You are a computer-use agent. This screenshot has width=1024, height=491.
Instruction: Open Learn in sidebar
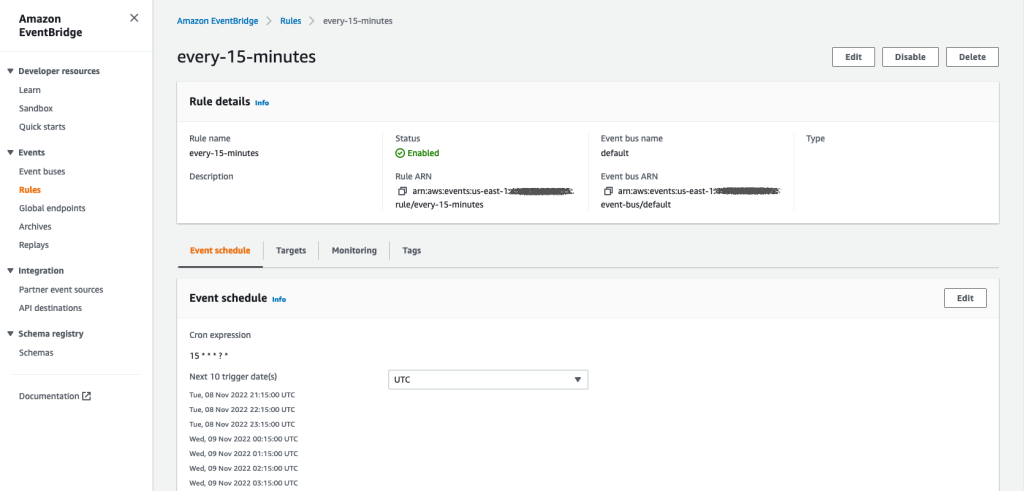coord(30,90)
